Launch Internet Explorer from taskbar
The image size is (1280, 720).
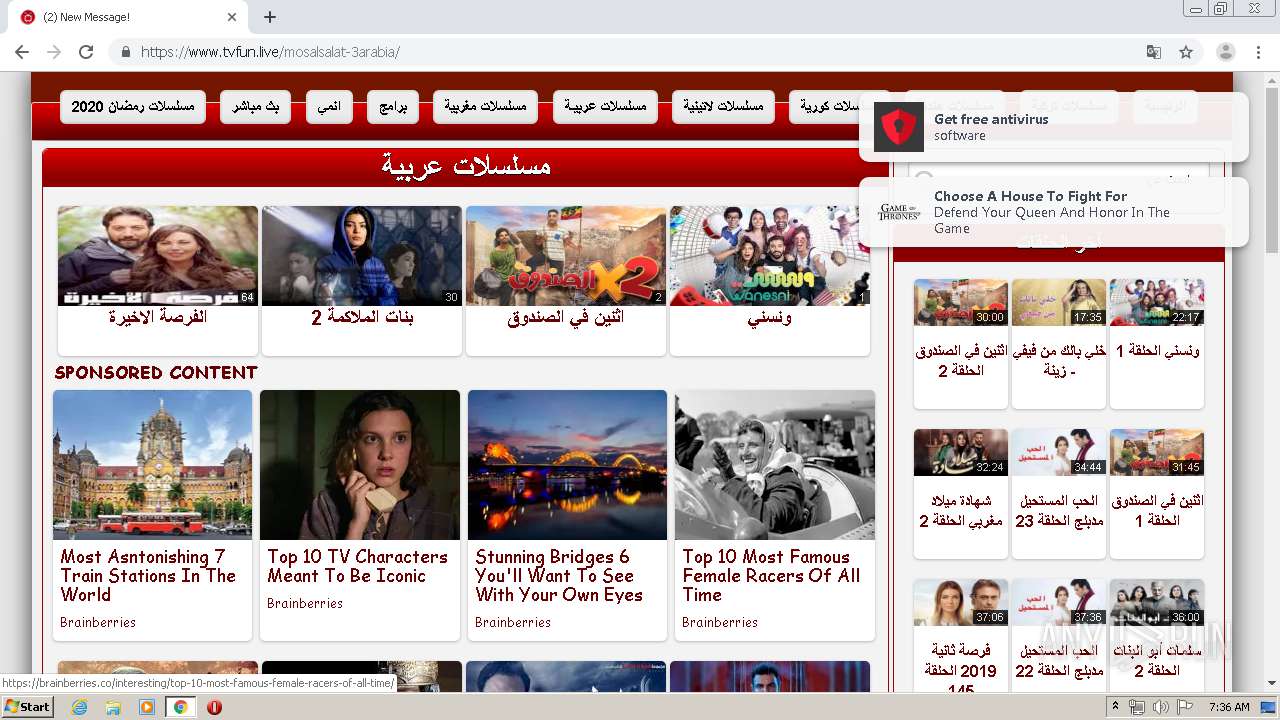click(x=80, y=707)
